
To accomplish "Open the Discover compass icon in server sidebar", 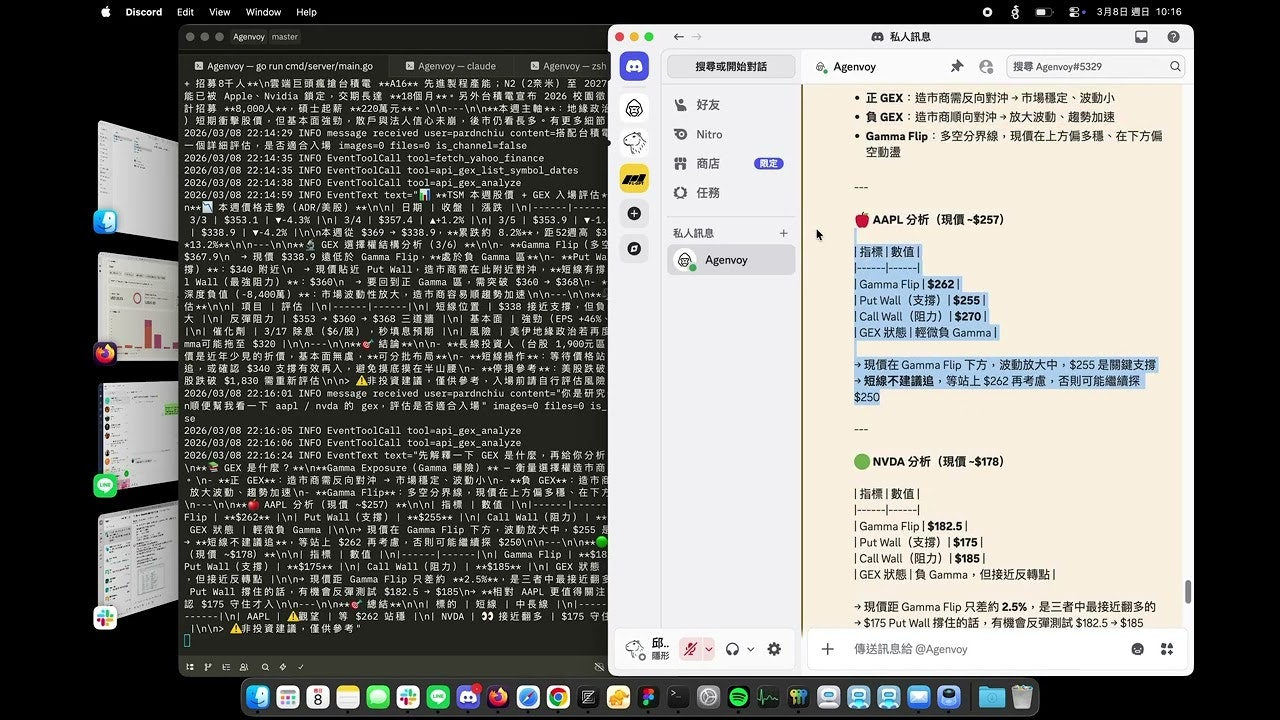I will (634, 248).
